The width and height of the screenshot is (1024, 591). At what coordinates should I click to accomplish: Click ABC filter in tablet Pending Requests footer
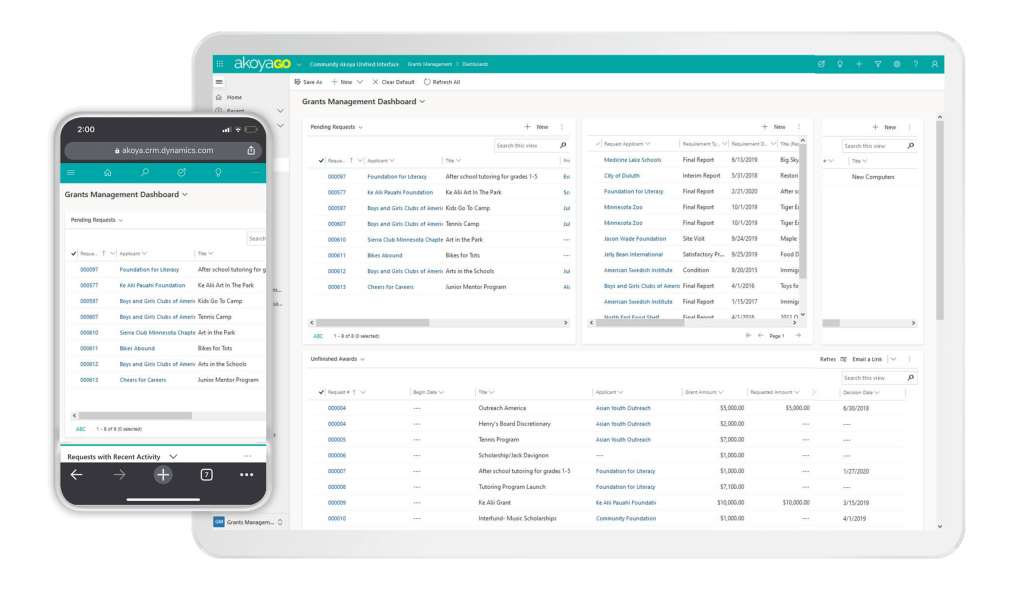click(x=318, y=336)
